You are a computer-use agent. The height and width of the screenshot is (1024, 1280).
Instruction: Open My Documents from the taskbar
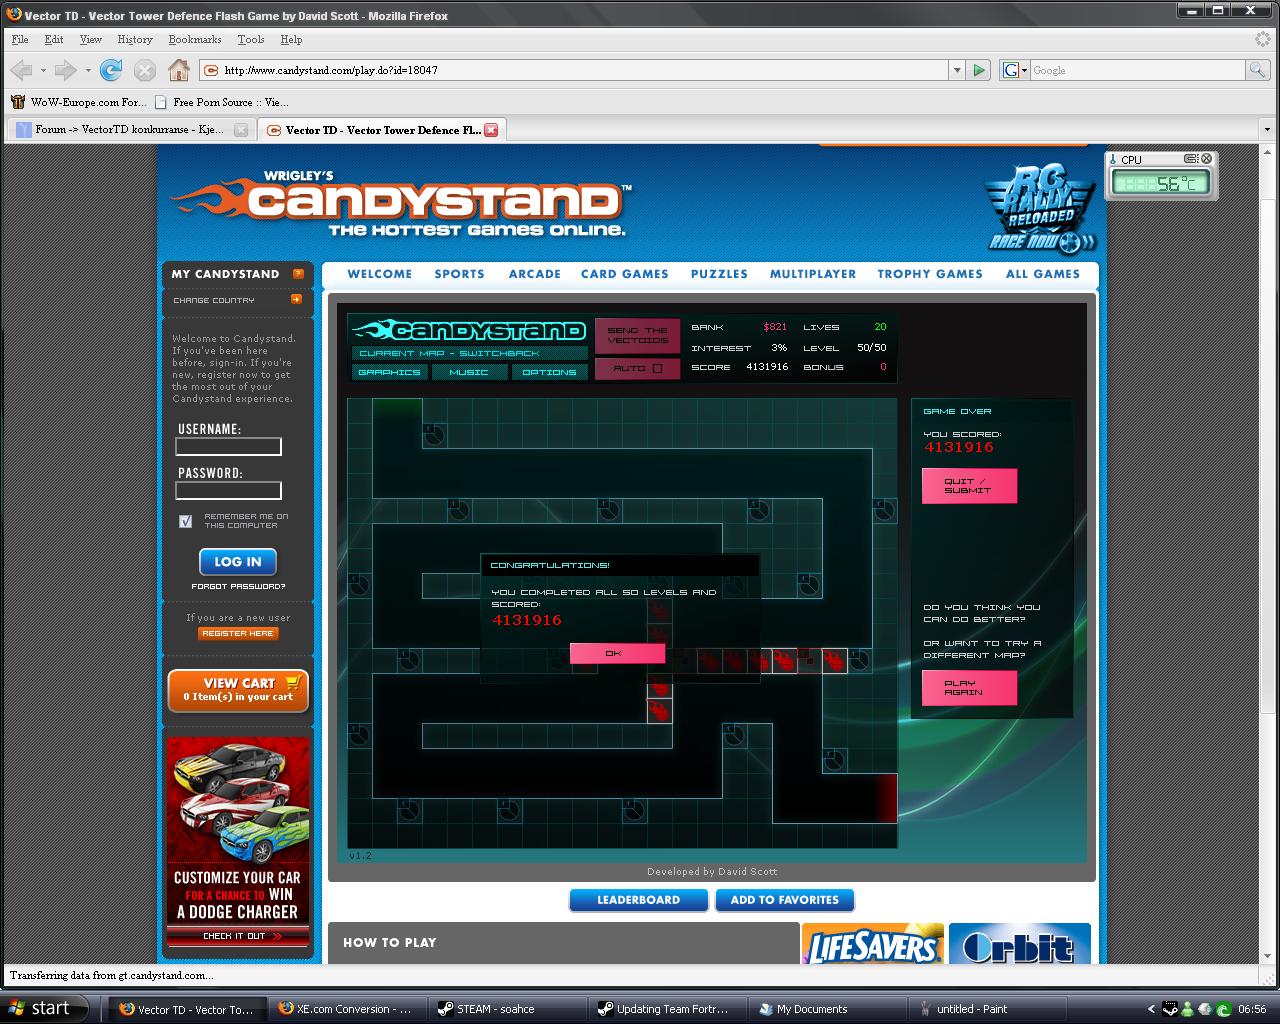(827, 1009)
